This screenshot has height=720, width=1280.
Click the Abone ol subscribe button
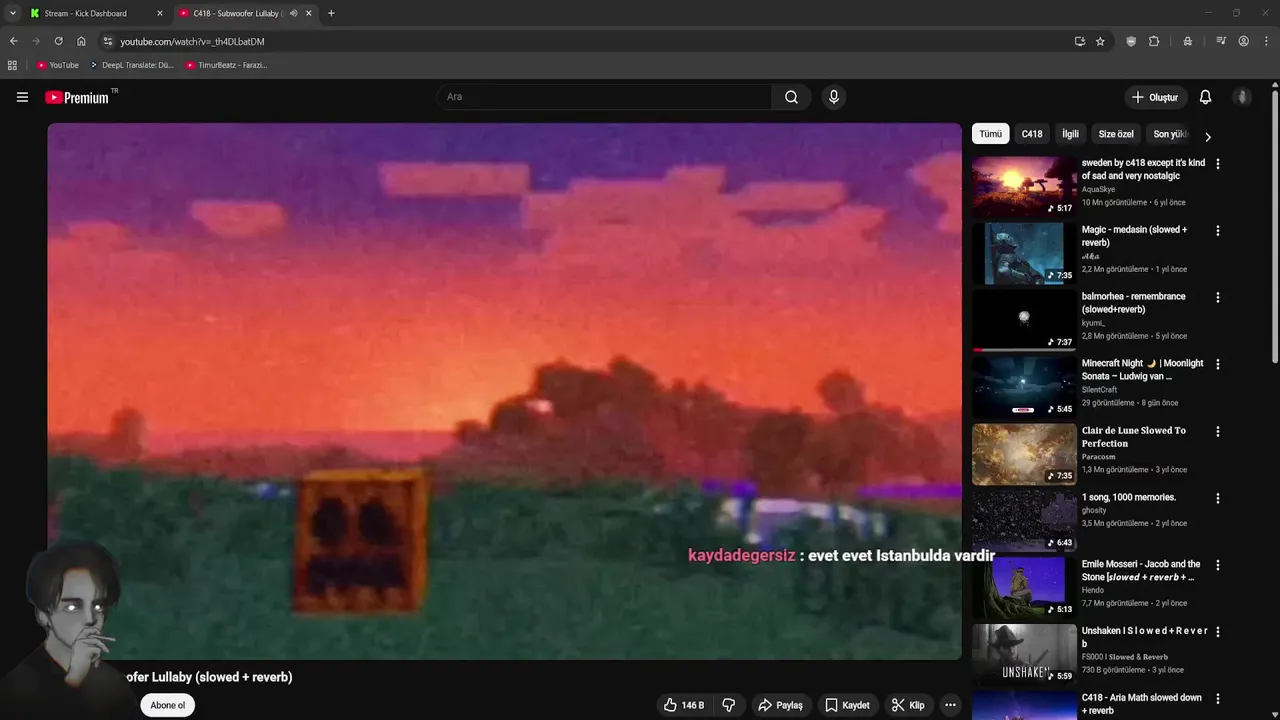(x=167, y=705)
